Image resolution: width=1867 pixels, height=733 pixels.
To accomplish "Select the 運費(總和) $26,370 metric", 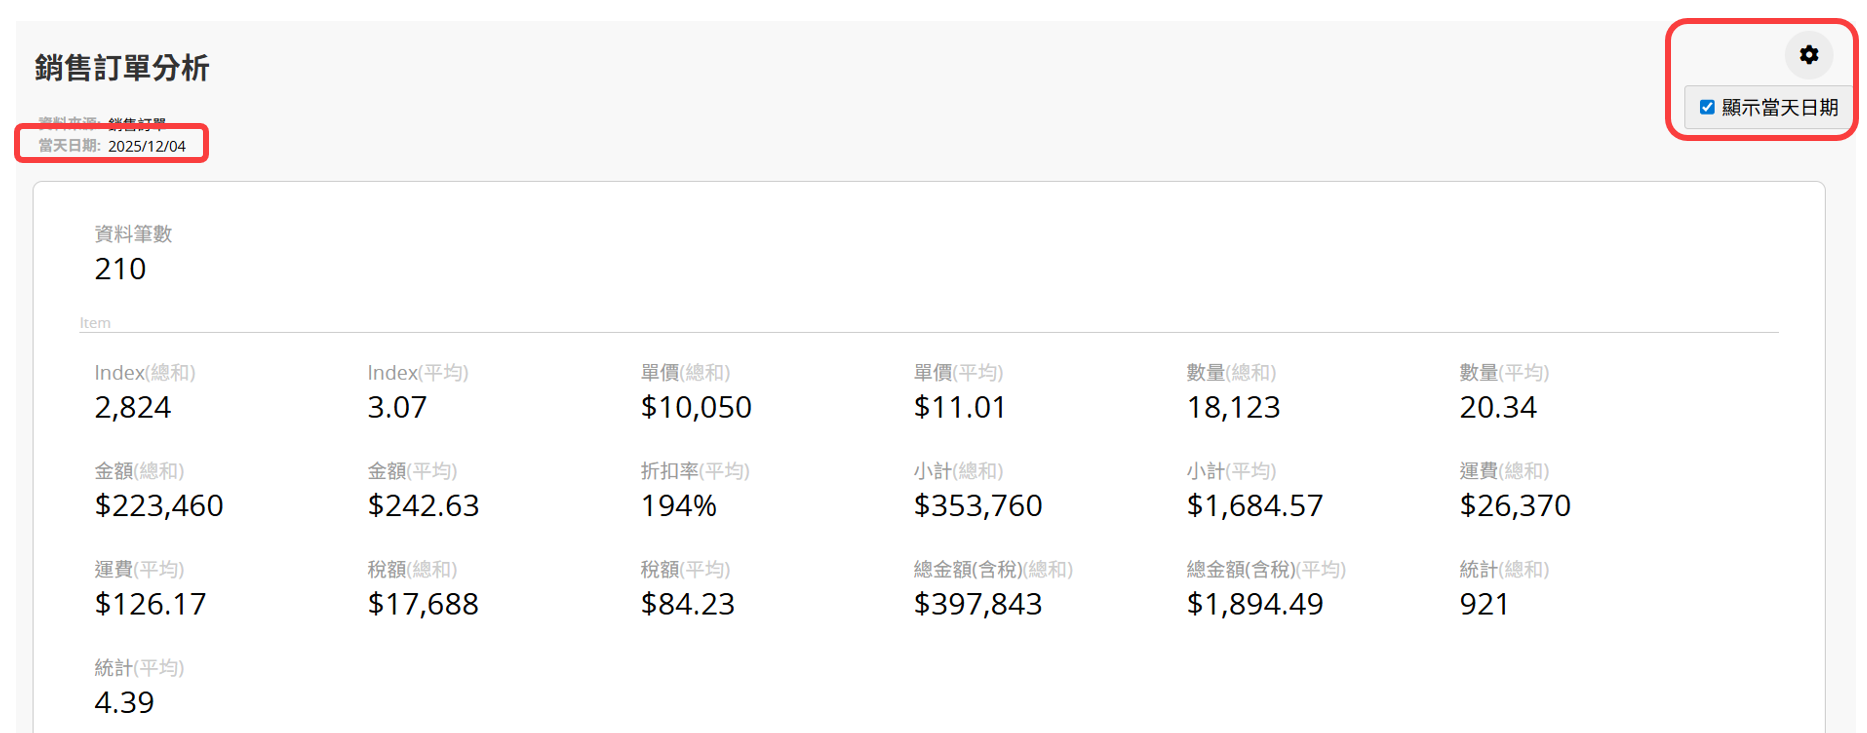I will [x=1515, y=505].
